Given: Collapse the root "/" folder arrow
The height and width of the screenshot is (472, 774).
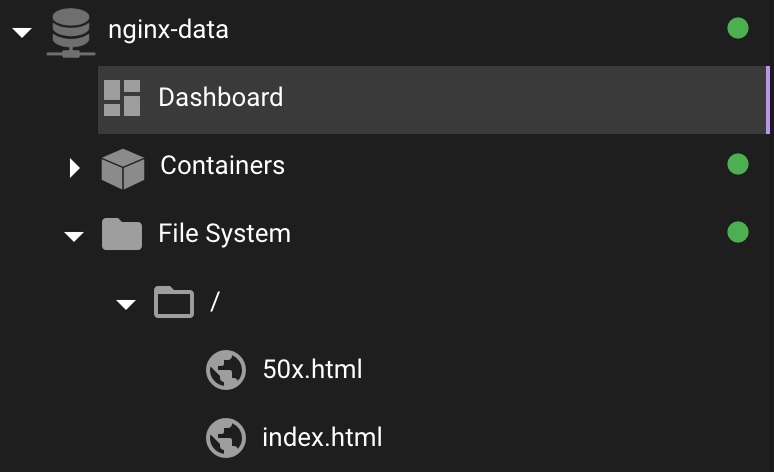Looking at the screenshot, I should coord(126,305).
